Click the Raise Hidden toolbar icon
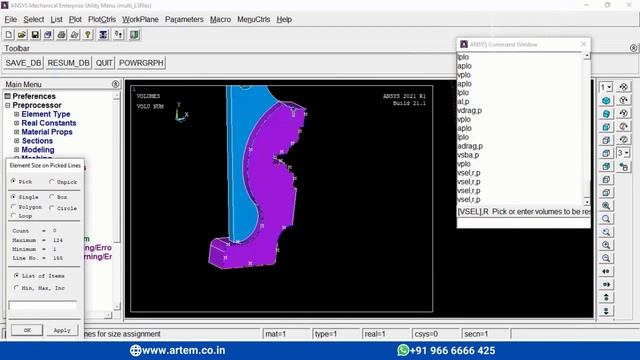The height and width of the screenshot is (360, 640). point(103,35)
